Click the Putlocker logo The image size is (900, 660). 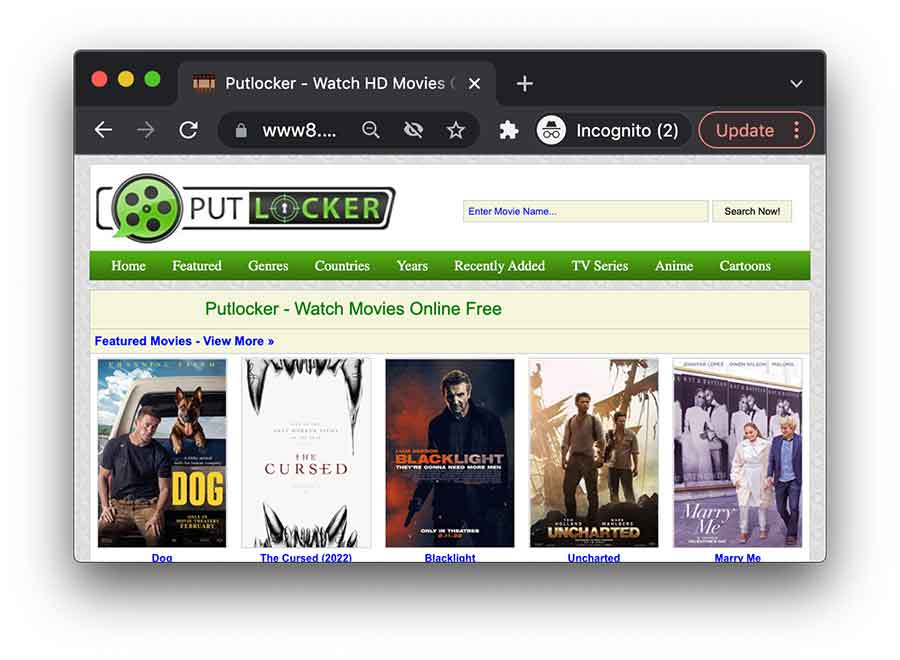click(246, 208)
